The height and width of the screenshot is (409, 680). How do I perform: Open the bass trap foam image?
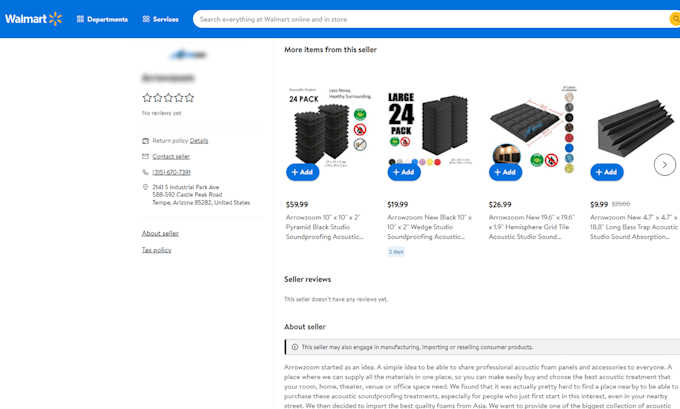click(634, 128)
